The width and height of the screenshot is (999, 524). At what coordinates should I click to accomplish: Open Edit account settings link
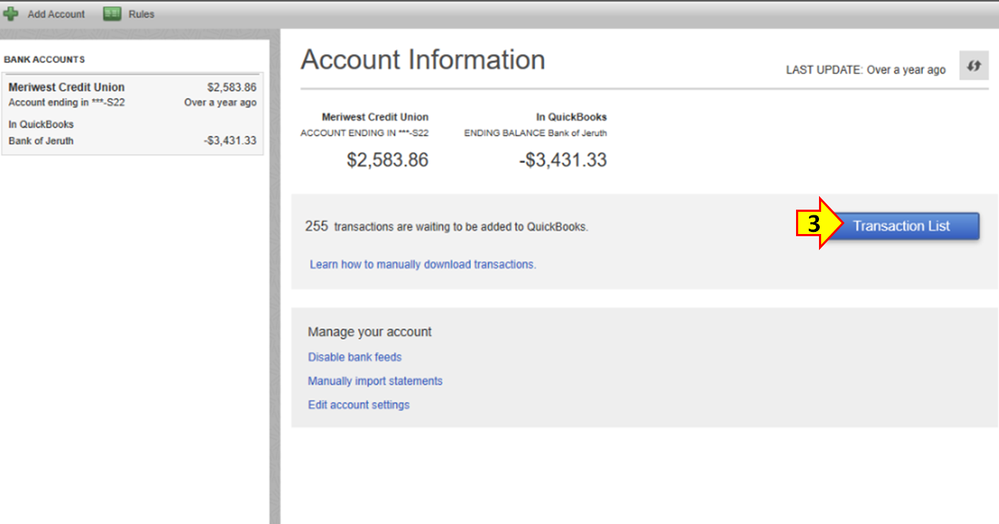(358, 405)
